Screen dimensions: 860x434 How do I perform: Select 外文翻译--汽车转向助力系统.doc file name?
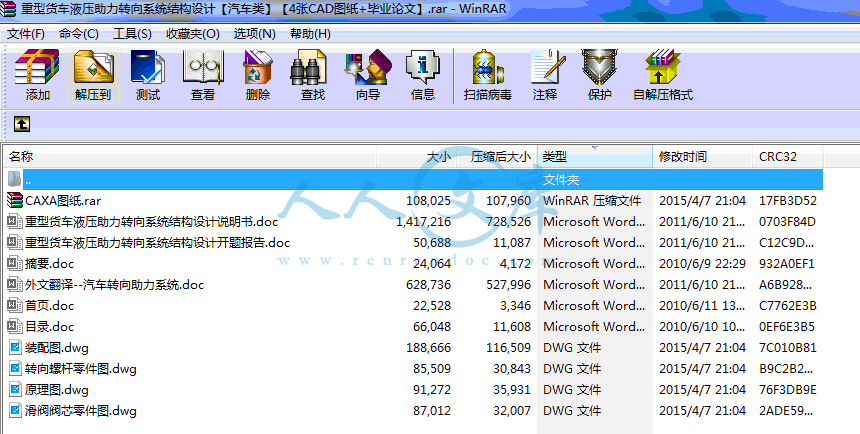click(115, 285)
